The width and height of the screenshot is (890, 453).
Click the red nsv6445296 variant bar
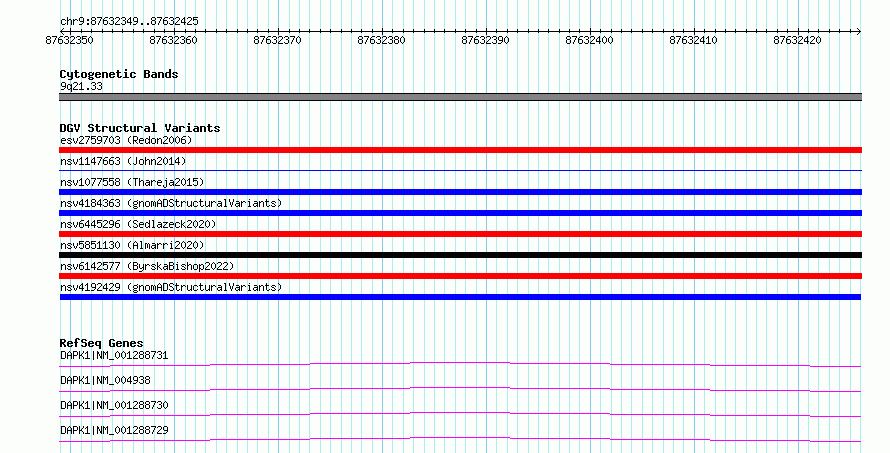(460, 234)
